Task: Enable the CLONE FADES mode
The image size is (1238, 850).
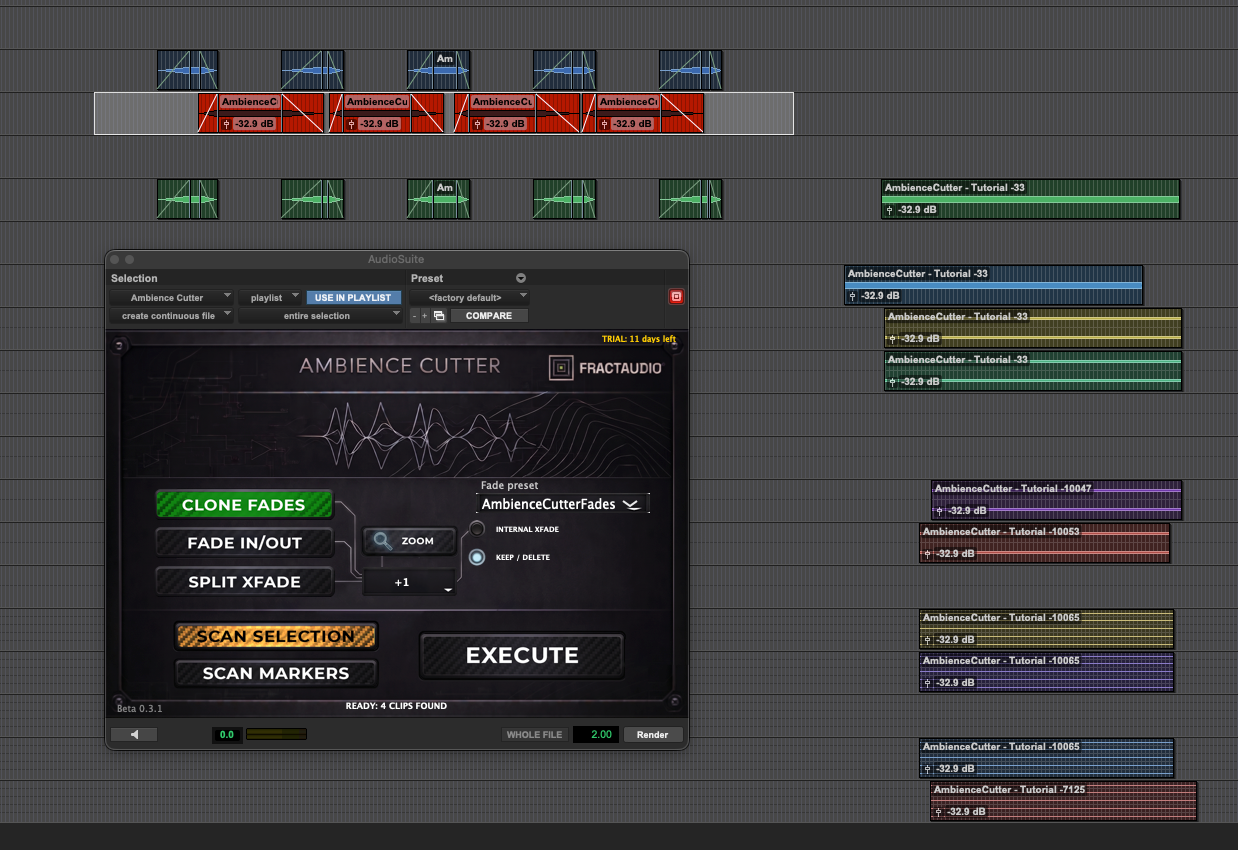Action: pyautogui.click(x=244, y=505)
